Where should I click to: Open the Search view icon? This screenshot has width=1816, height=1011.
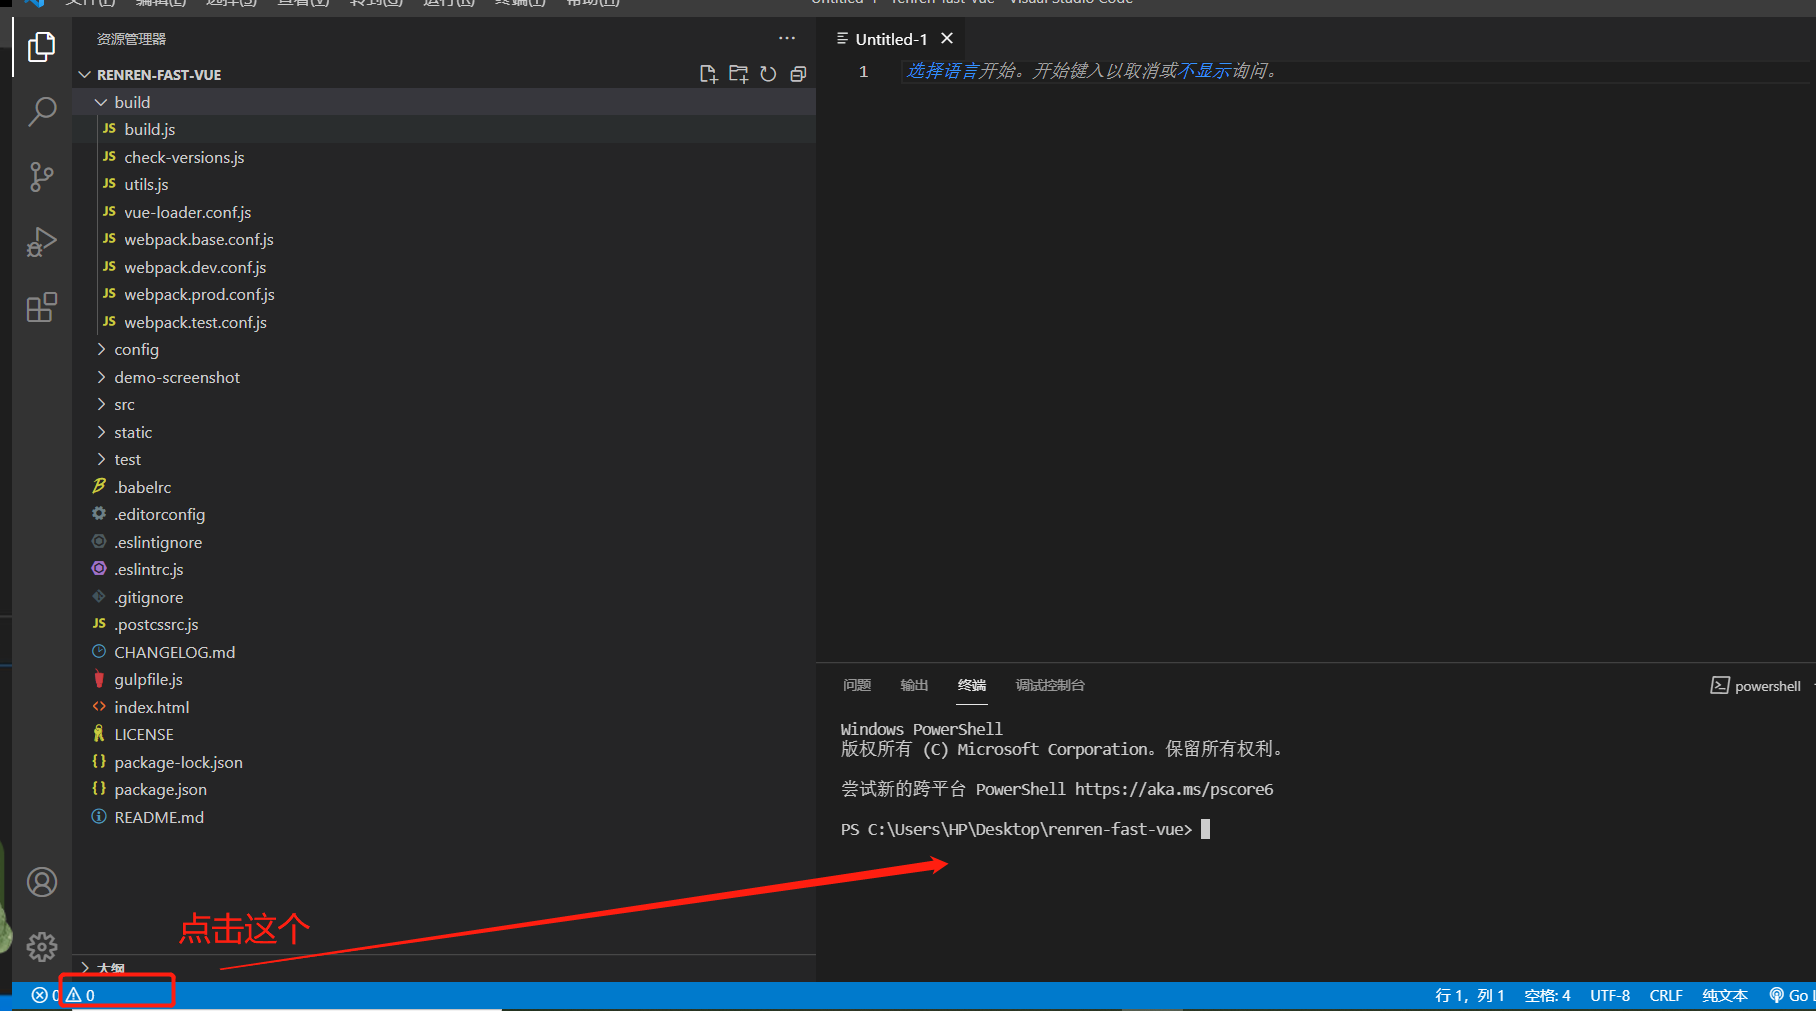41,111
